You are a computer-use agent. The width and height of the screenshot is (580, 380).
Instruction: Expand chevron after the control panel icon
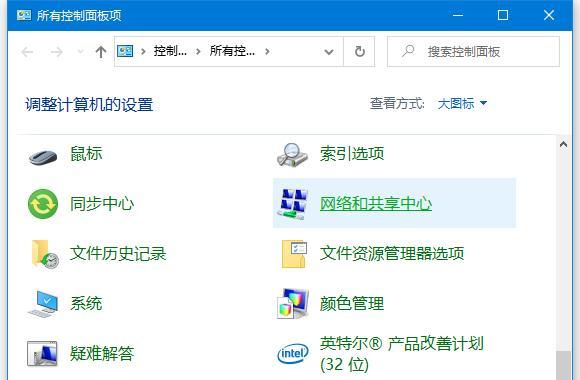143,51
